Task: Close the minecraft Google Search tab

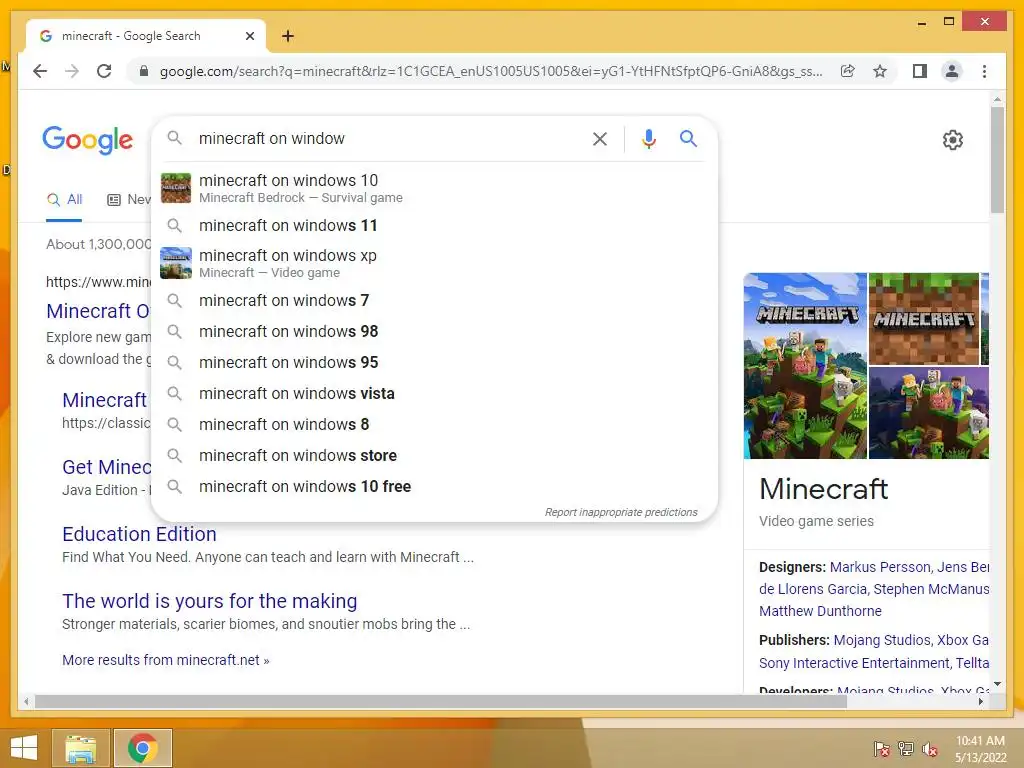Action: pos(249,36)
